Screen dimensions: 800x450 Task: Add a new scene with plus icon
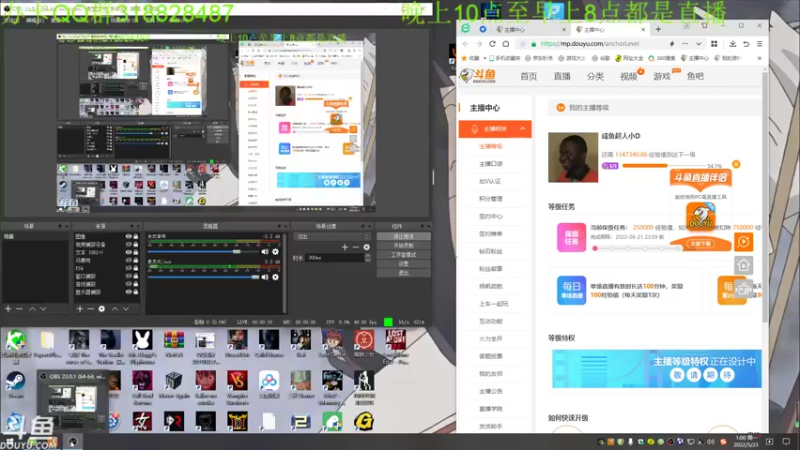tap(8, 309)
